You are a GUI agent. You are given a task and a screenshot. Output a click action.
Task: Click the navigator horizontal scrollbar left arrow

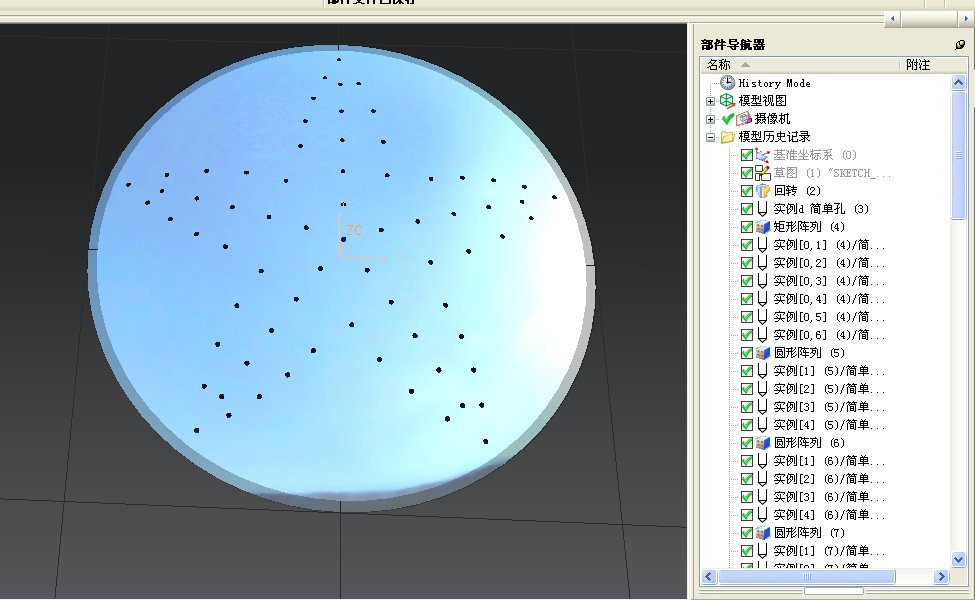tap(709, 576)
